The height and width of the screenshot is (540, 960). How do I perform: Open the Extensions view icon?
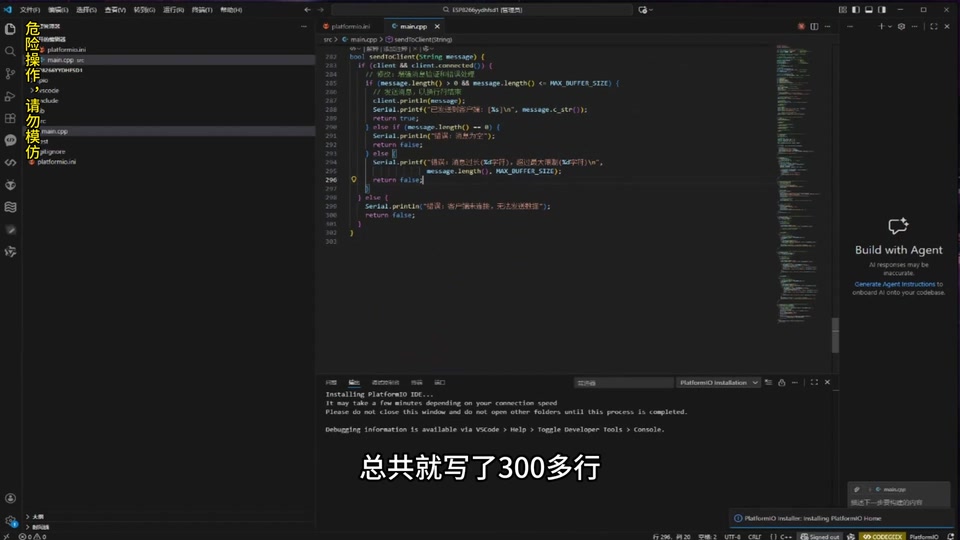point(10,118)
